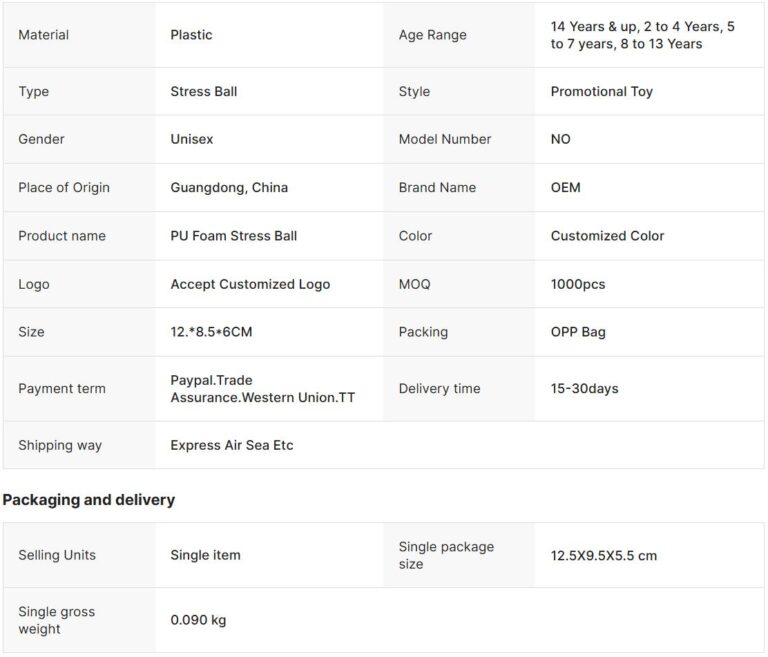Select 'Express Air Sea Etc' shipping value
The width and height of the screenshot is (768, 657).
point(232,446)
